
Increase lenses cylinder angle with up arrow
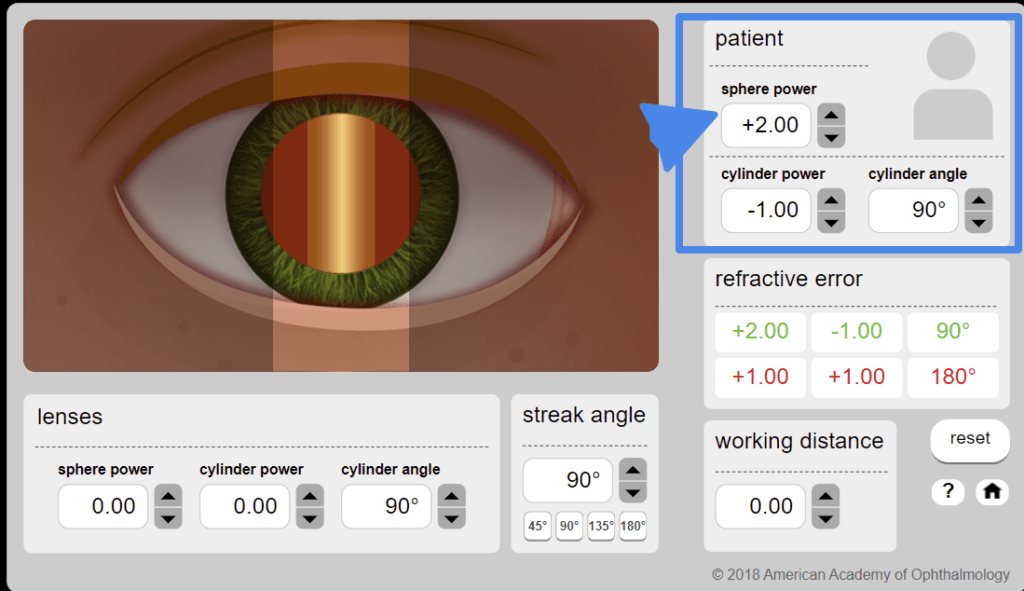[x=452, y=495]
